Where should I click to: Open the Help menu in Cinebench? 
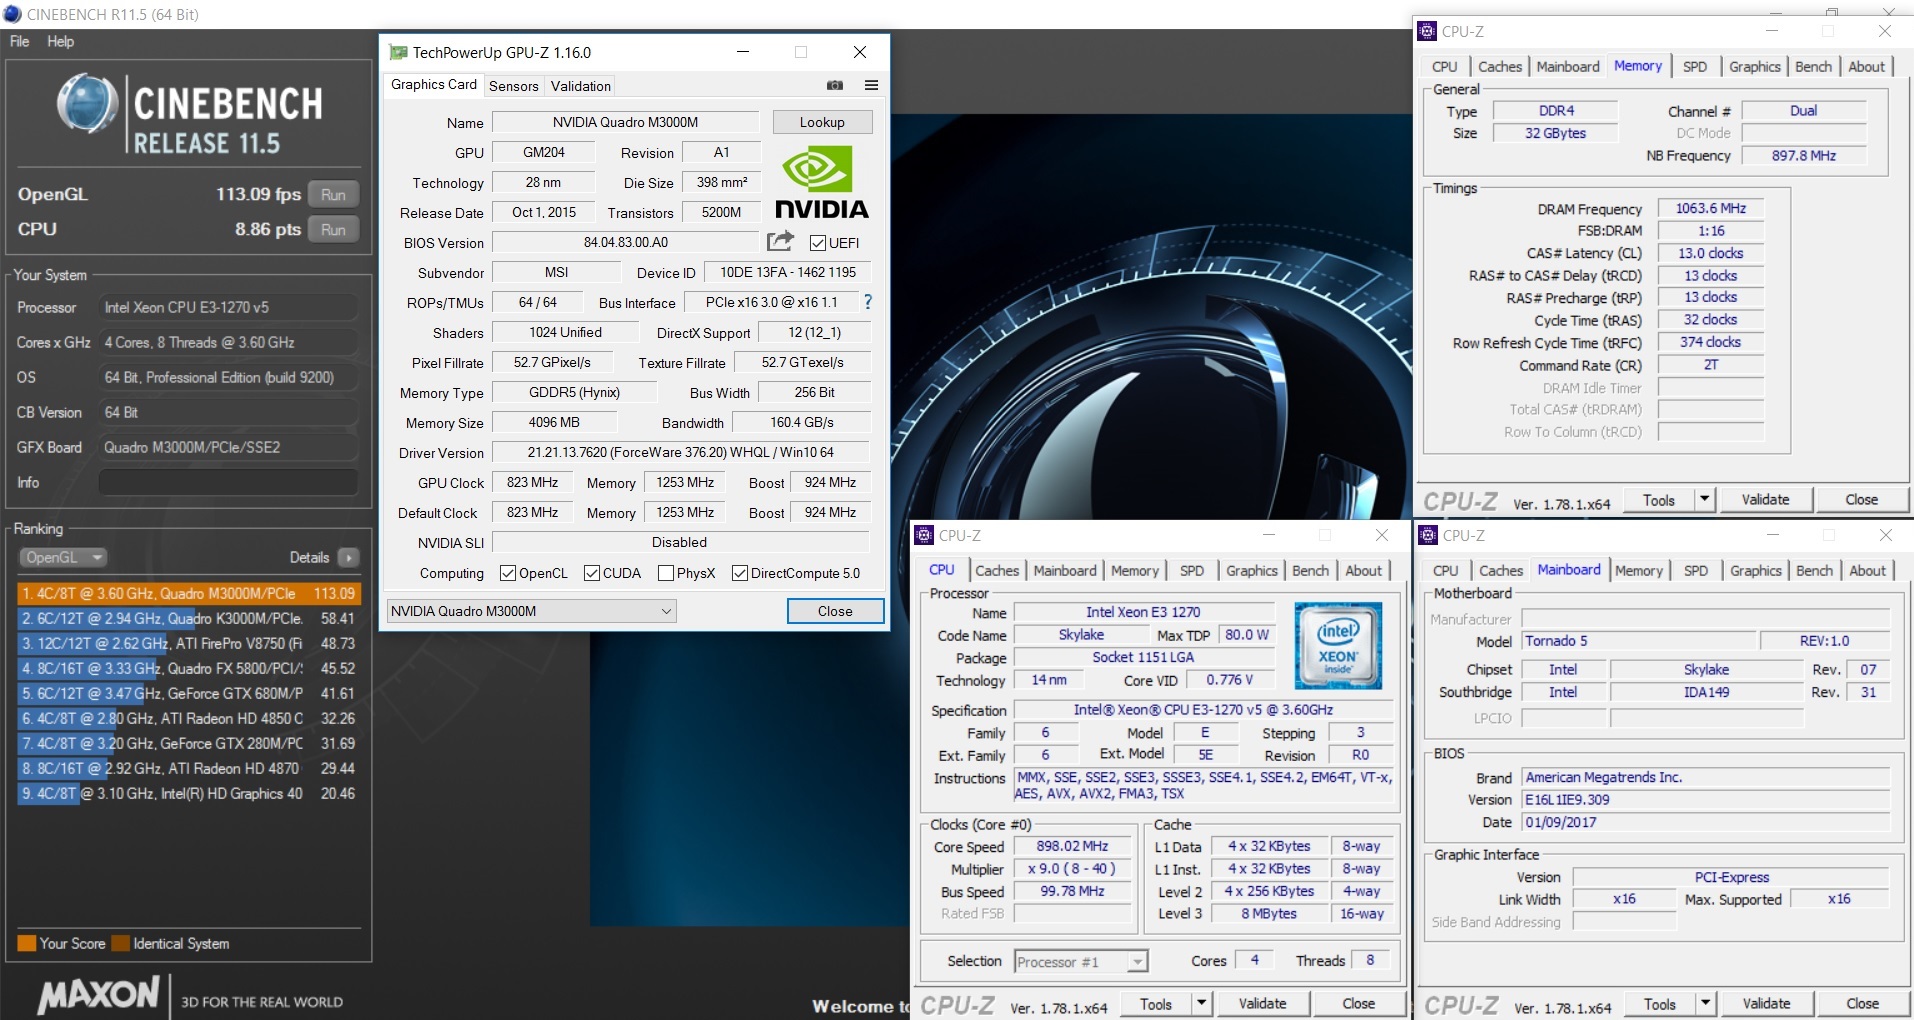click(x=60, y=42)
